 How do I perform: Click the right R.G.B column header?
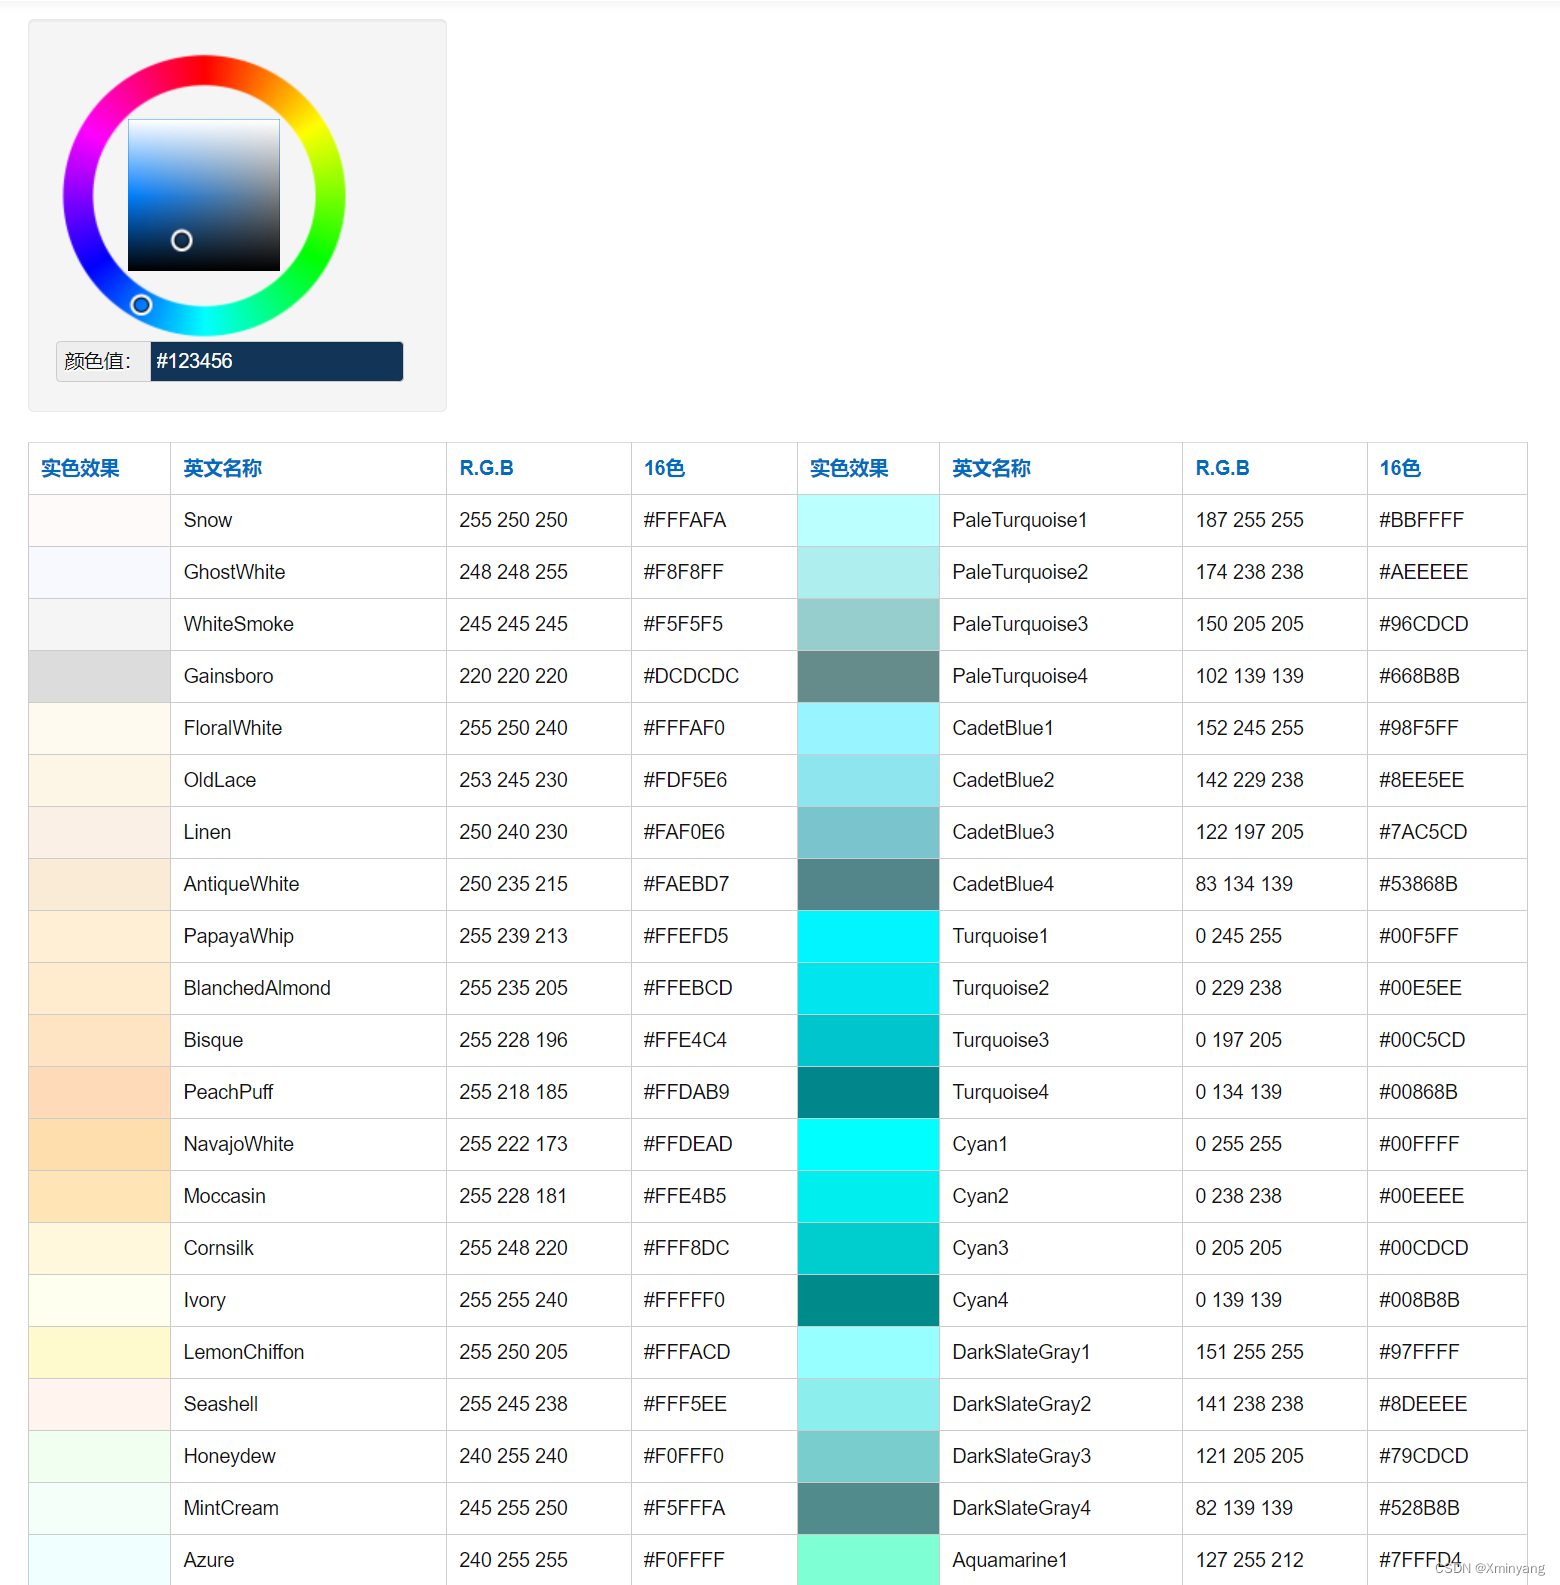[x=1222, y=468]
